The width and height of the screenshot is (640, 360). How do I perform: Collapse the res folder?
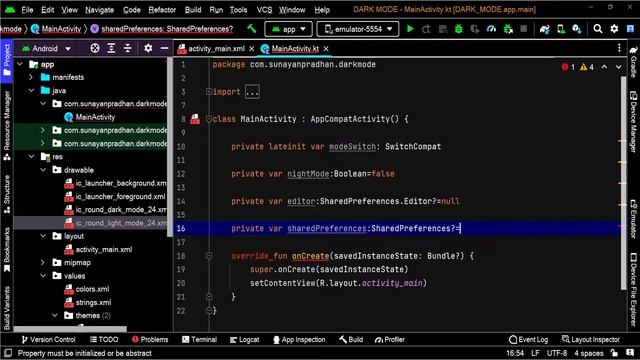(31, 157)
